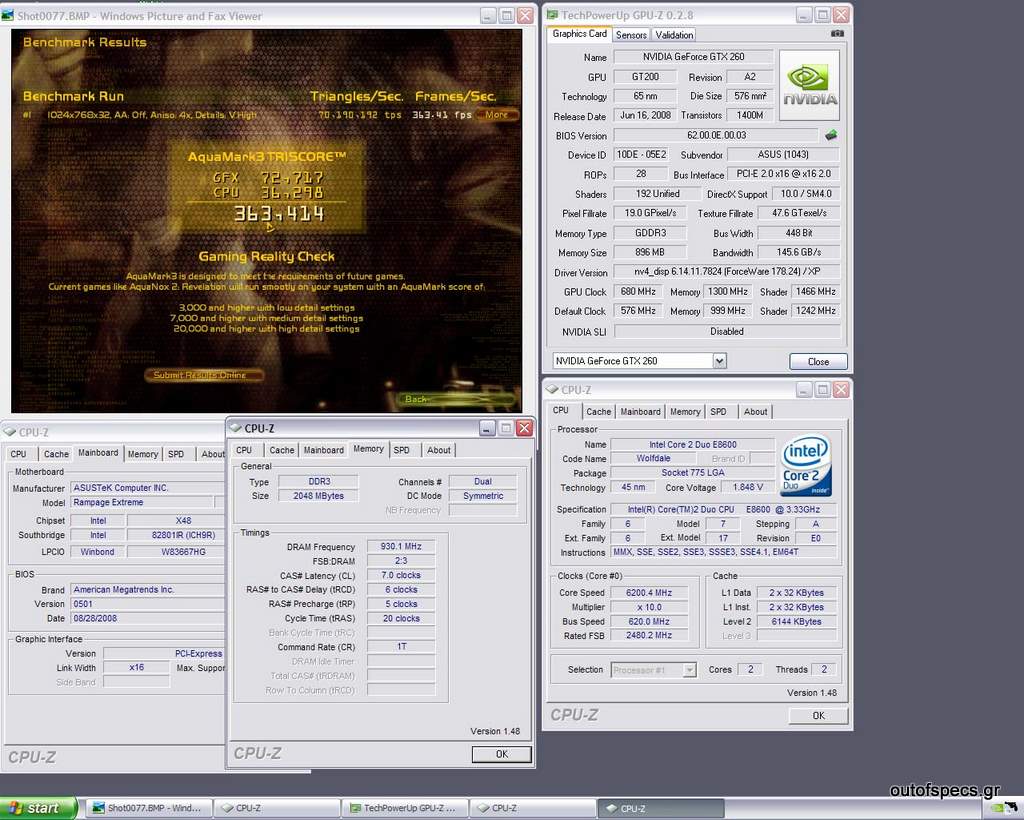This screenshot has width=1024, height=820.
Task: Click the memory Size value '2048 MBytes'
Action: pos(318,496)
